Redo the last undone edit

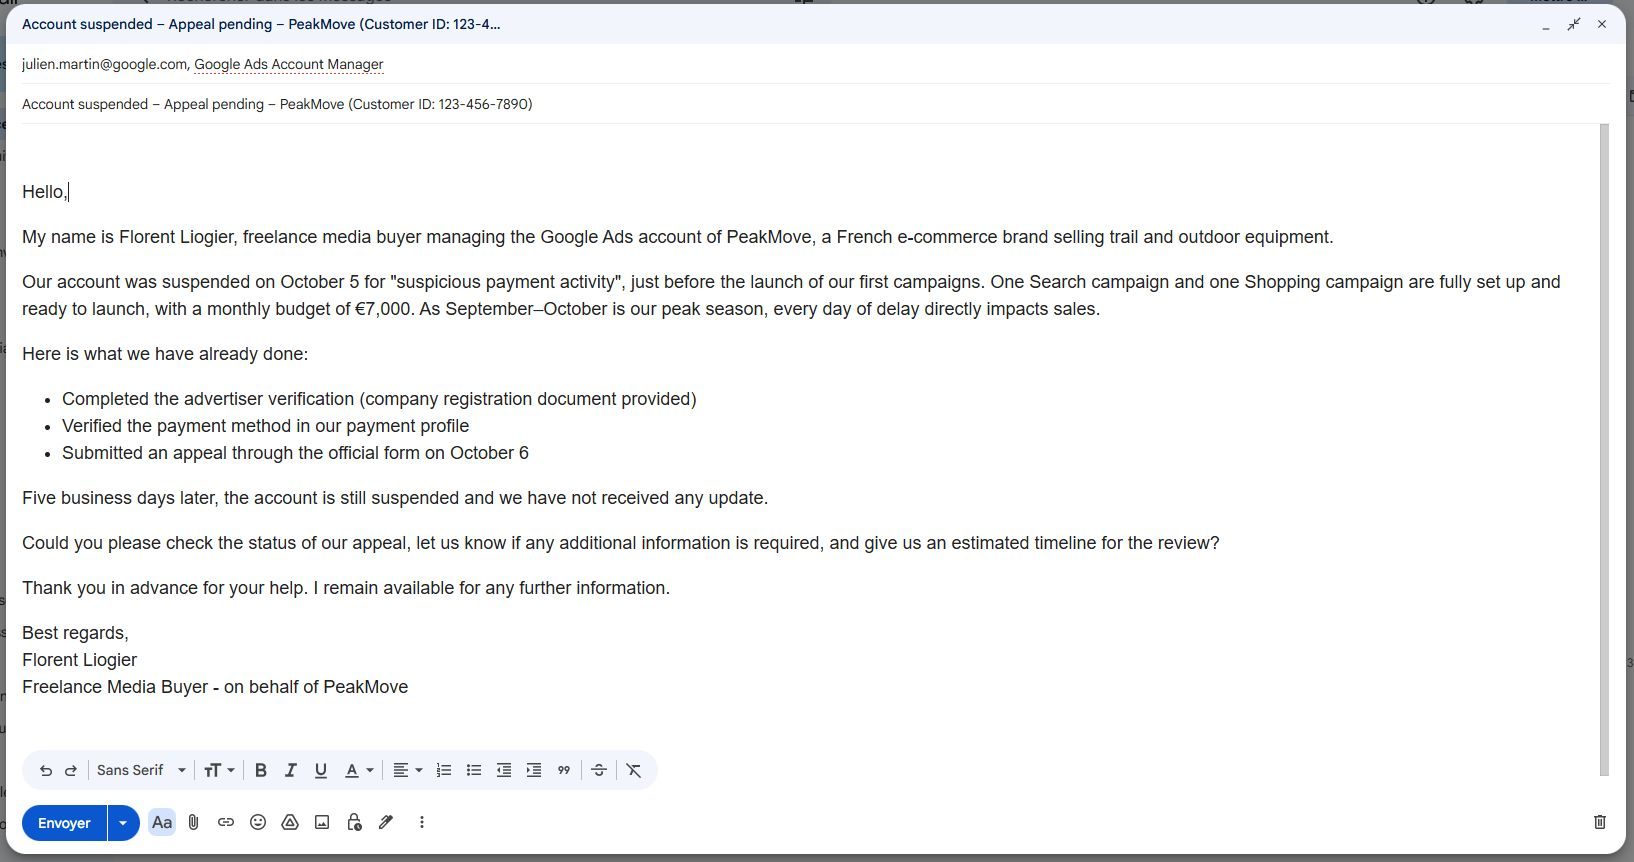(71, 770)
